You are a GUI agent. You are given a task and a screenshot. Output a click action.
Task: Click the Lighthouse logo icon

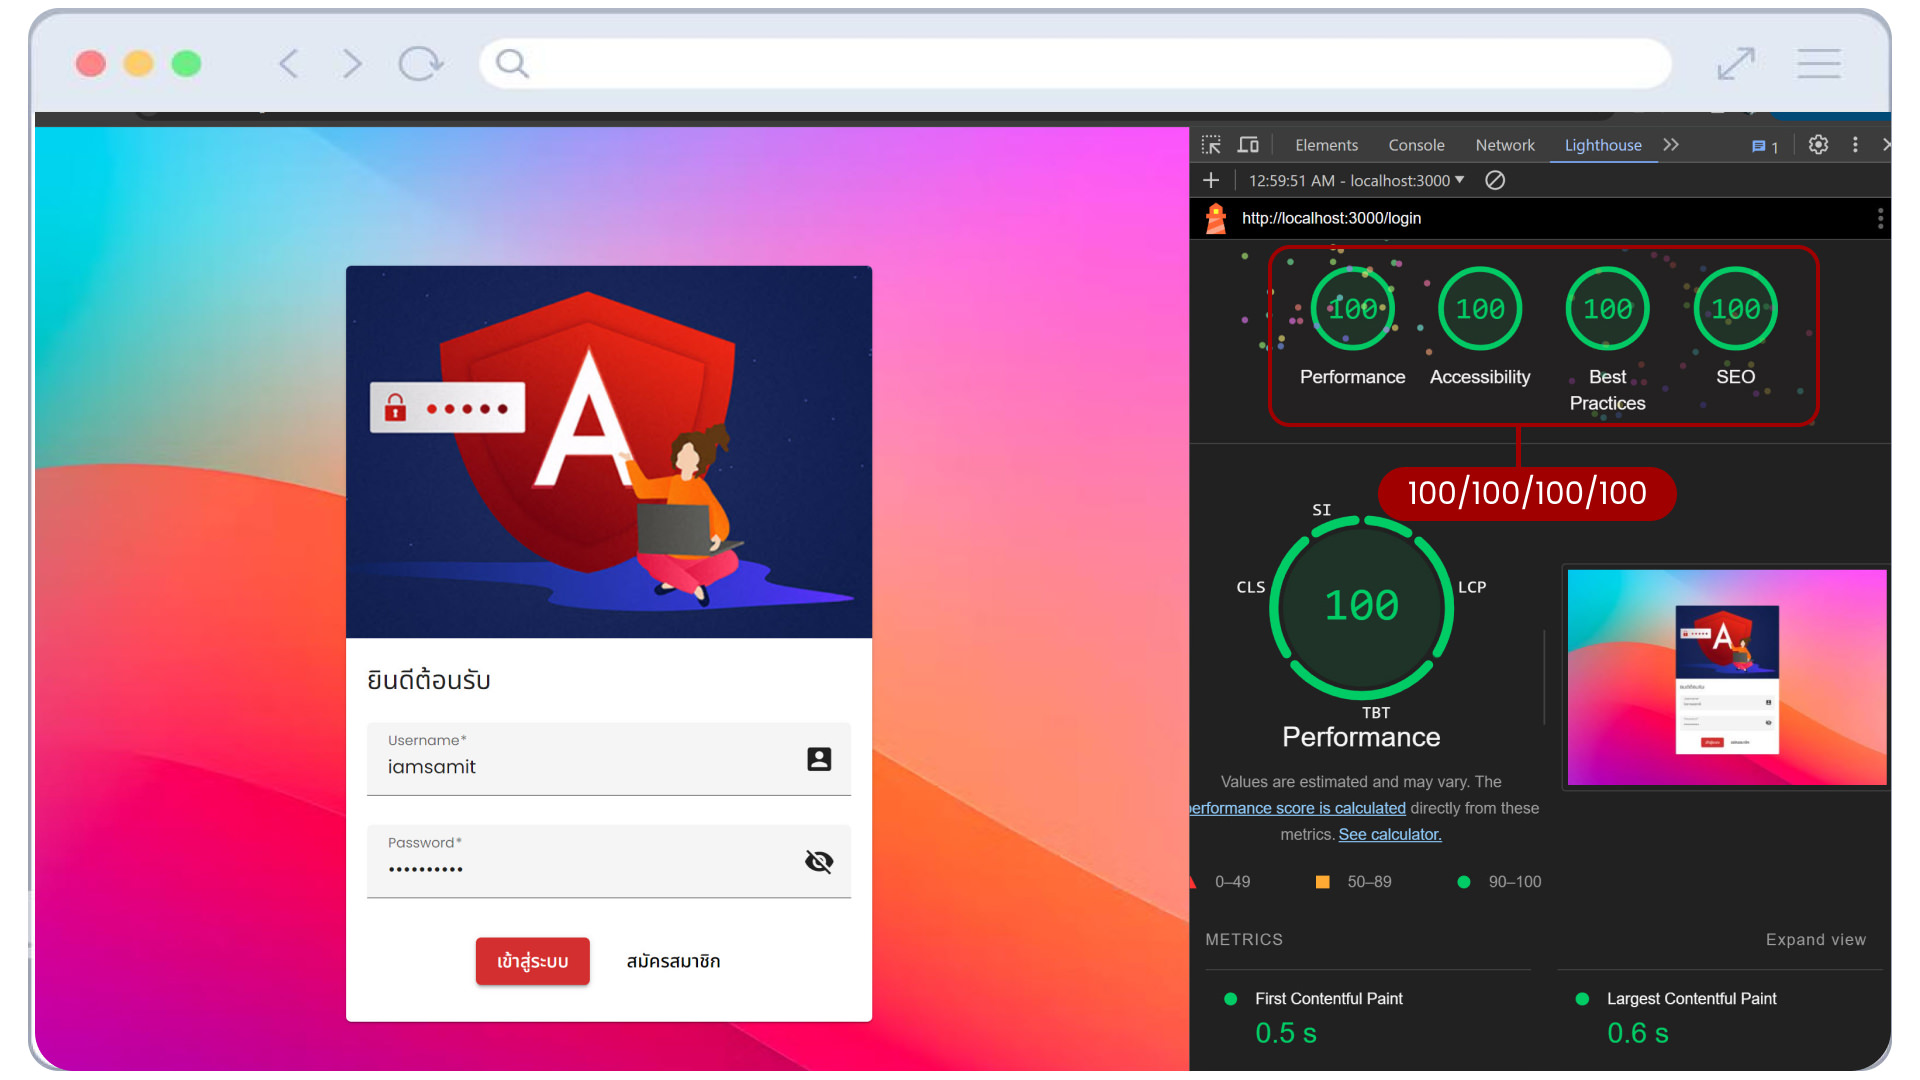[x=1216, y=218]
